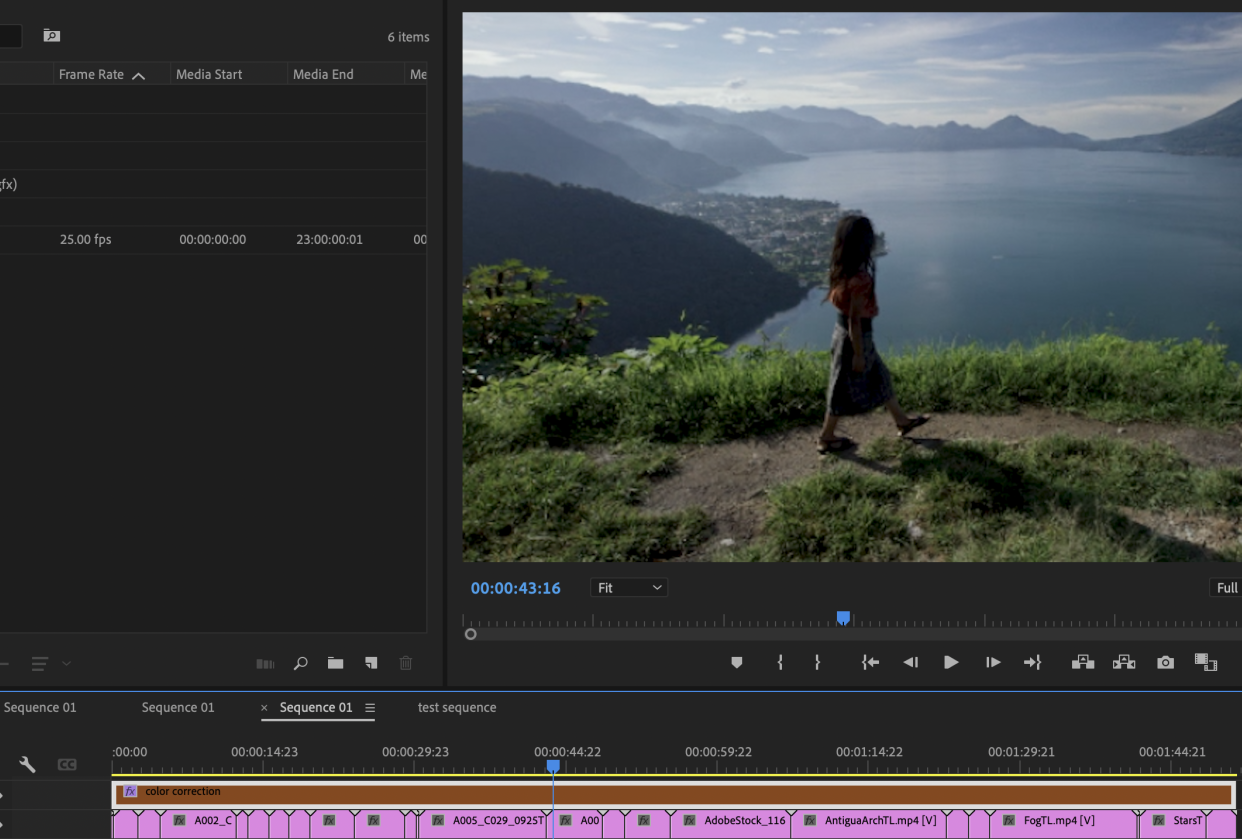
Task: Click the 6 items count label
Action: point(408,37)
